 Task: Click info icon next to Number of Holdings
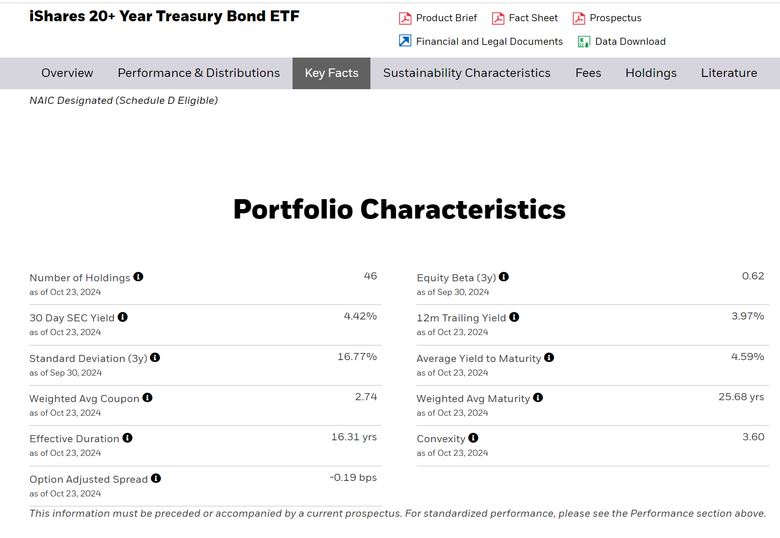138,276
